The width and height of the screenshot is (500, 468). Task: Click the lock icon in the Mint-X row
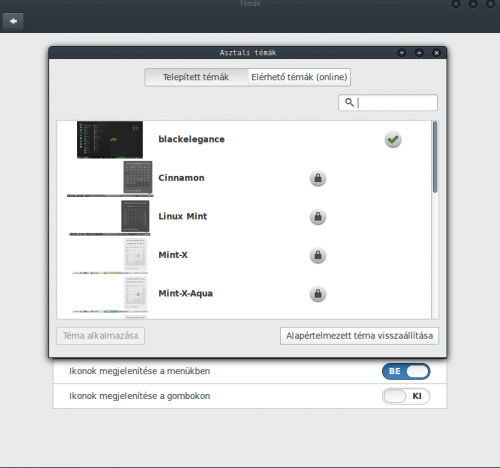[x=318, y=255]
